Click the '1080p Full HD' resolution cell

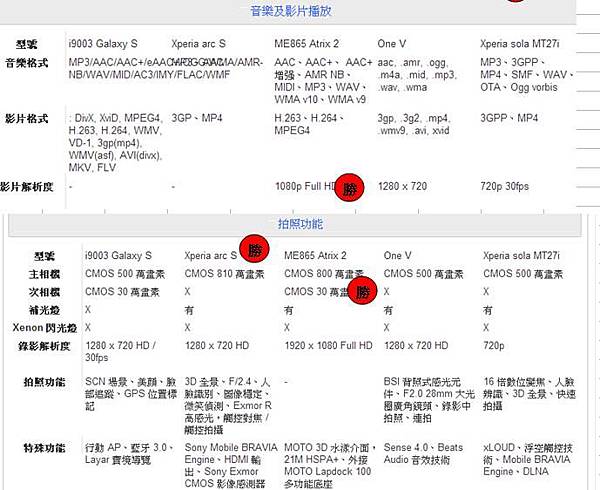[306, 187]
